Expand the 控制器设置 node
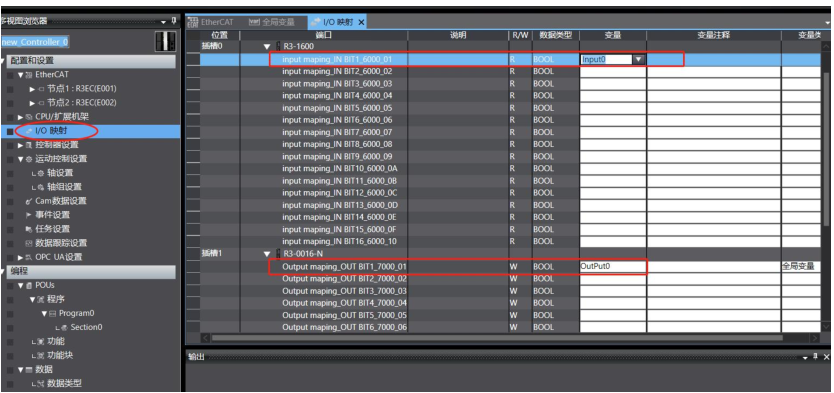Screen dimensions: 834x393 tap(20, 145)
